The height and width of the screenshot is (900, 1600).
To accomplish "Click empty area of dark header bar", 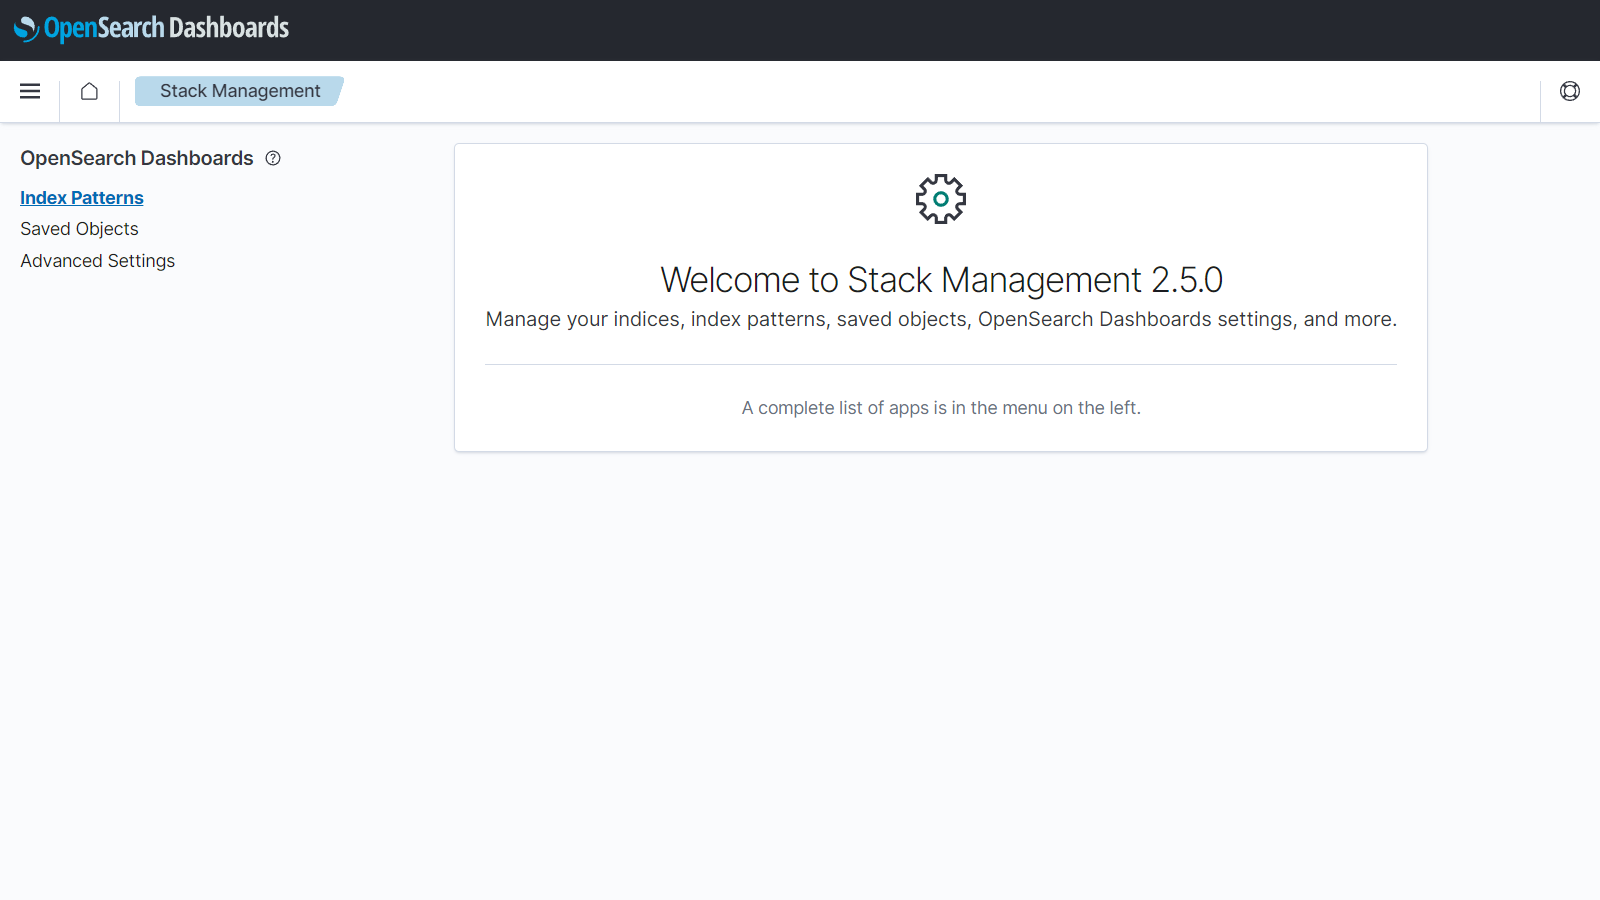I will [x=900, y=30].
